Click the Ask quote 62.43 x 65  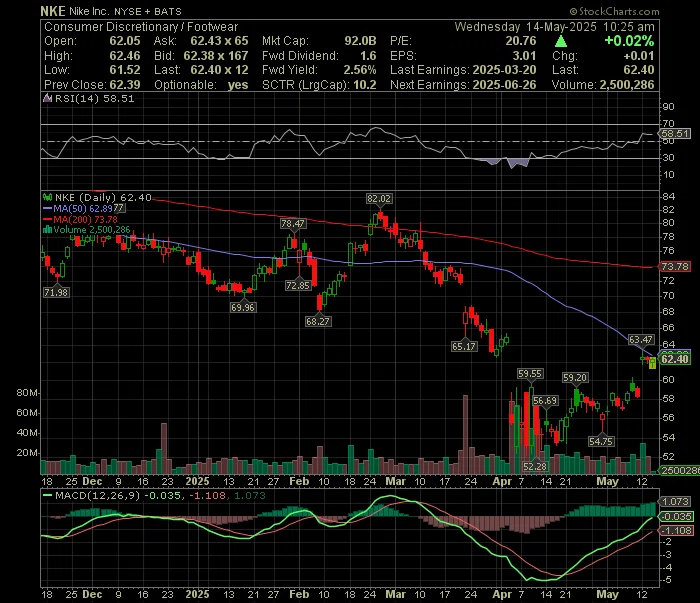tap(219, 41)
